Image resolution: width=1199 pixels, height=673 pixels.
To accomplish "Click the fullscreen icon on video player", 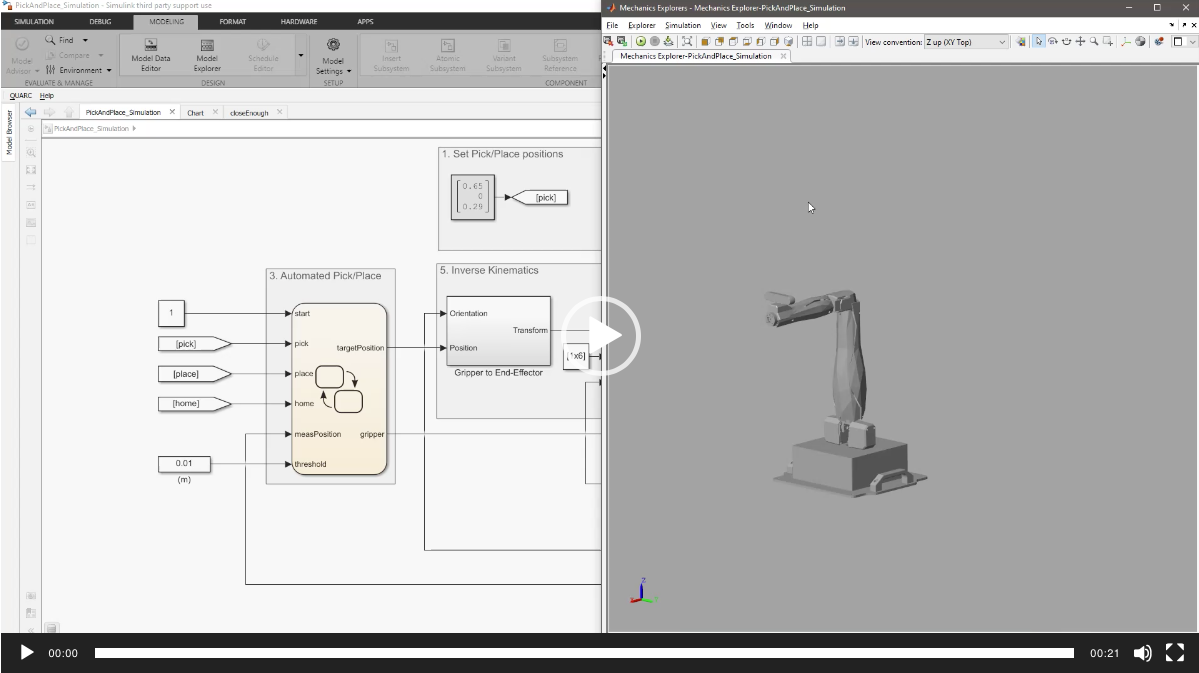I will coord(1175,653).
